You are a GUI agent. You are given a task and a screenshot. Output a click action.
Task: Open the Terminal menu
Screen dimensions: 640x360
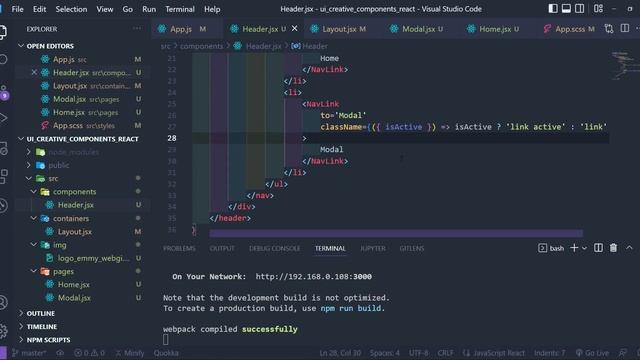(180, 9)
